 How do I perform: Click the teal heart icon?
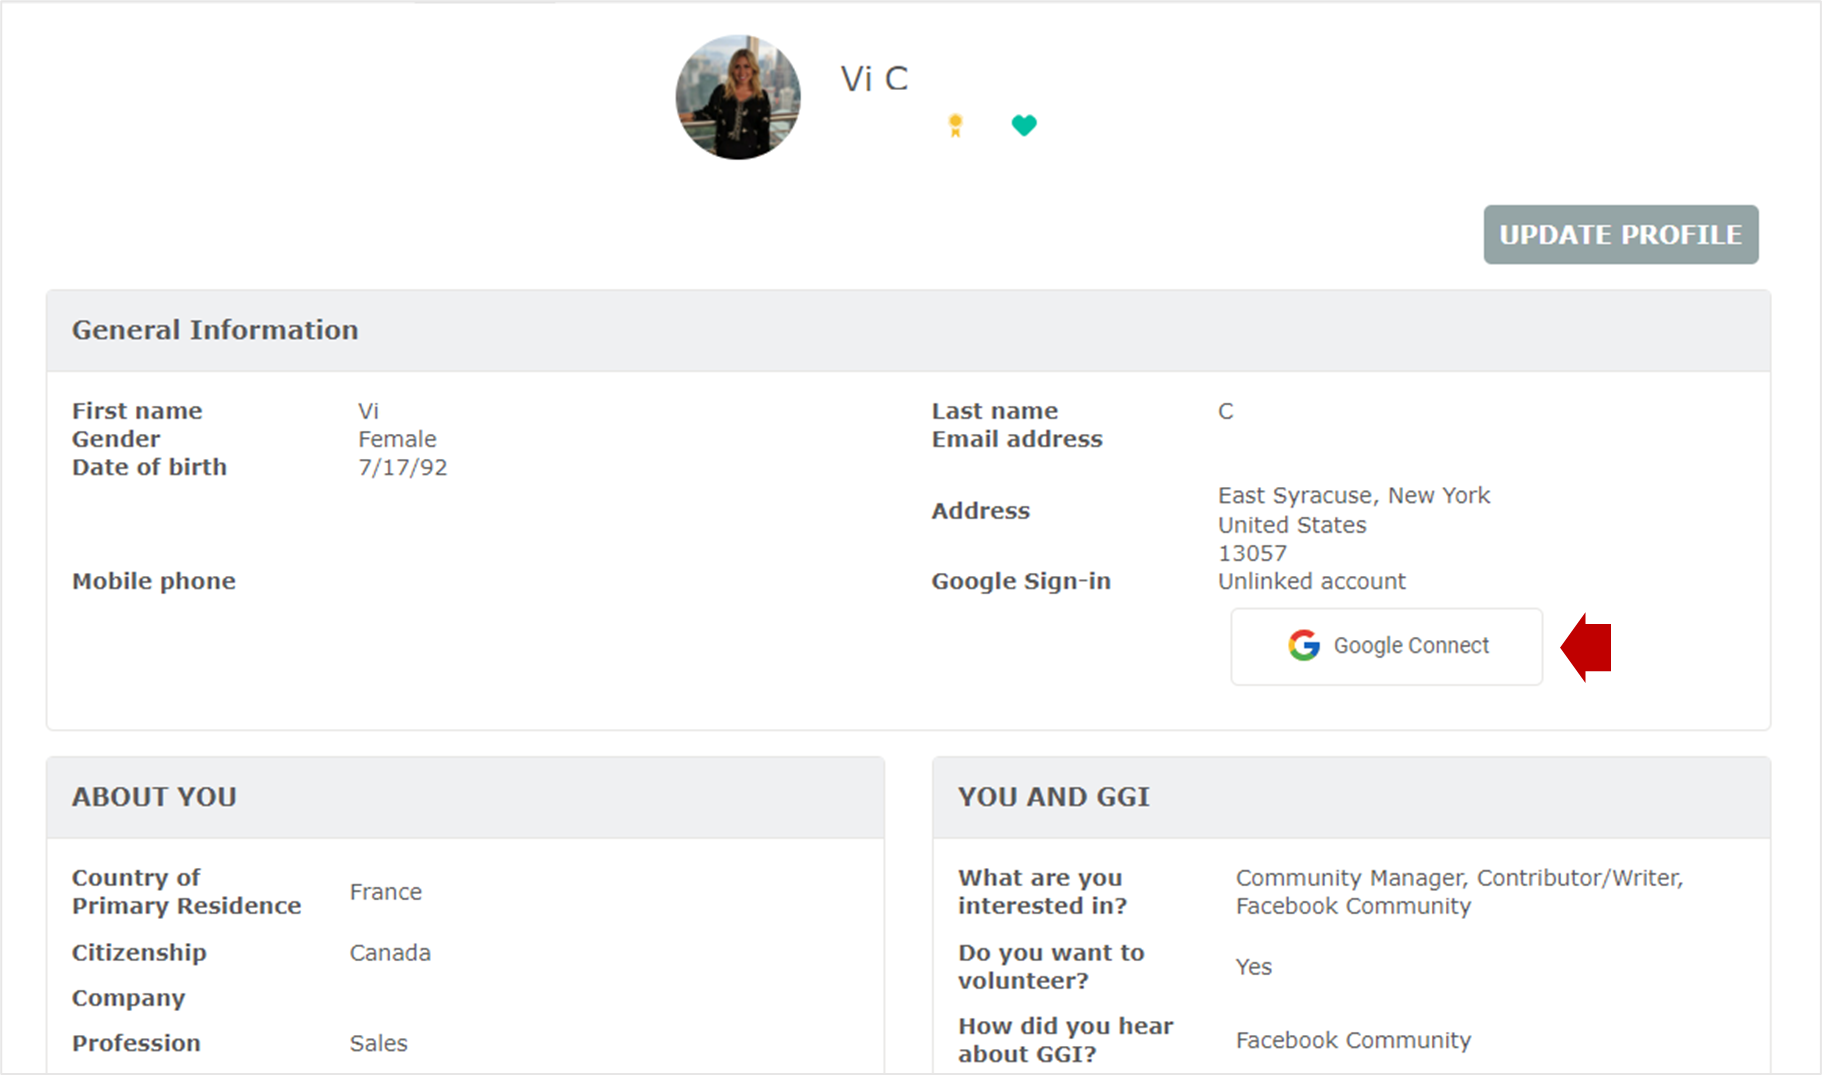point(1023,125)
